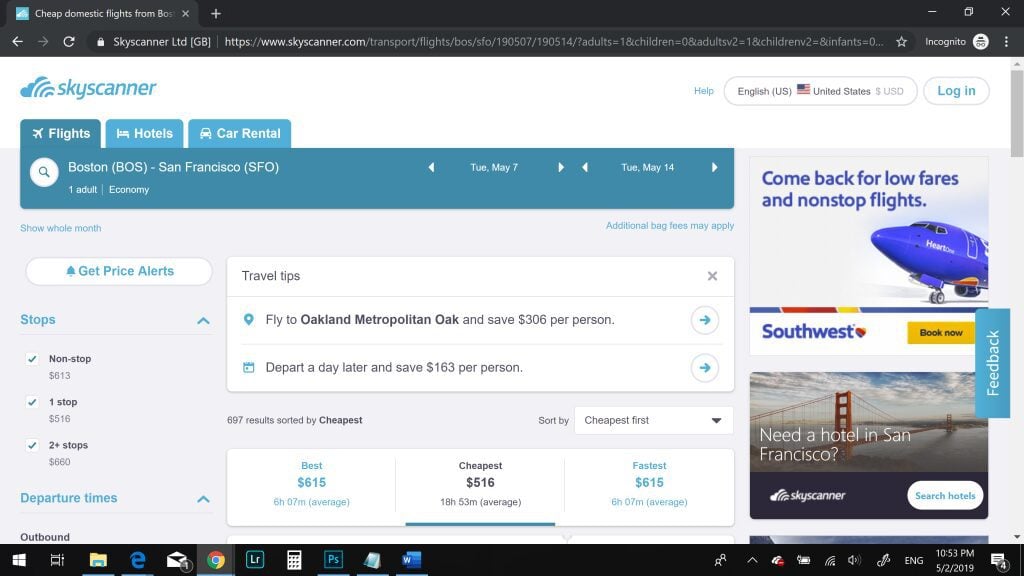Uncheck the 2+ stops filter
This screenshot has height=576, width=1024.
(32, 445)
